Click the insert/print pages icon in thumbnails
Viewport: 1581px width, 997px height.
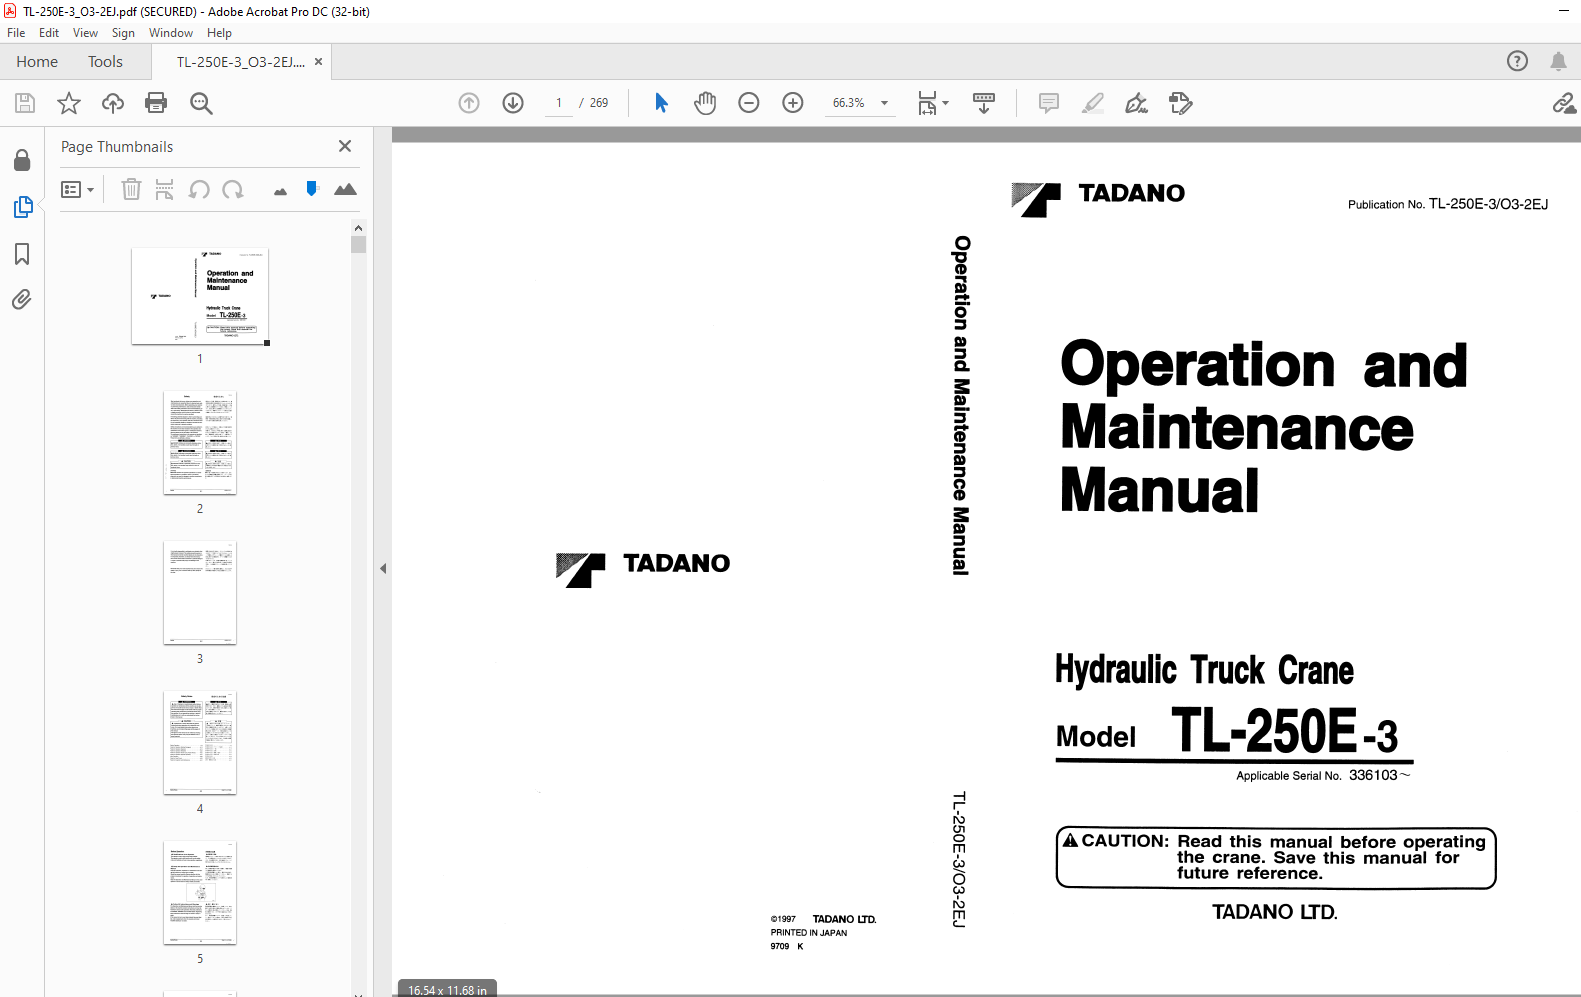click(164, 189)
